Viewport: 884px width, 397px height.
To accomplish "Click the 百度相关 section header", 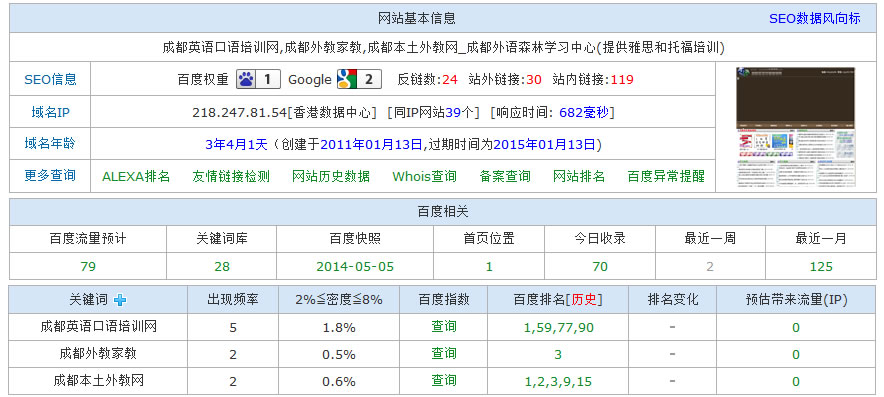I will (x=443, y=212).
